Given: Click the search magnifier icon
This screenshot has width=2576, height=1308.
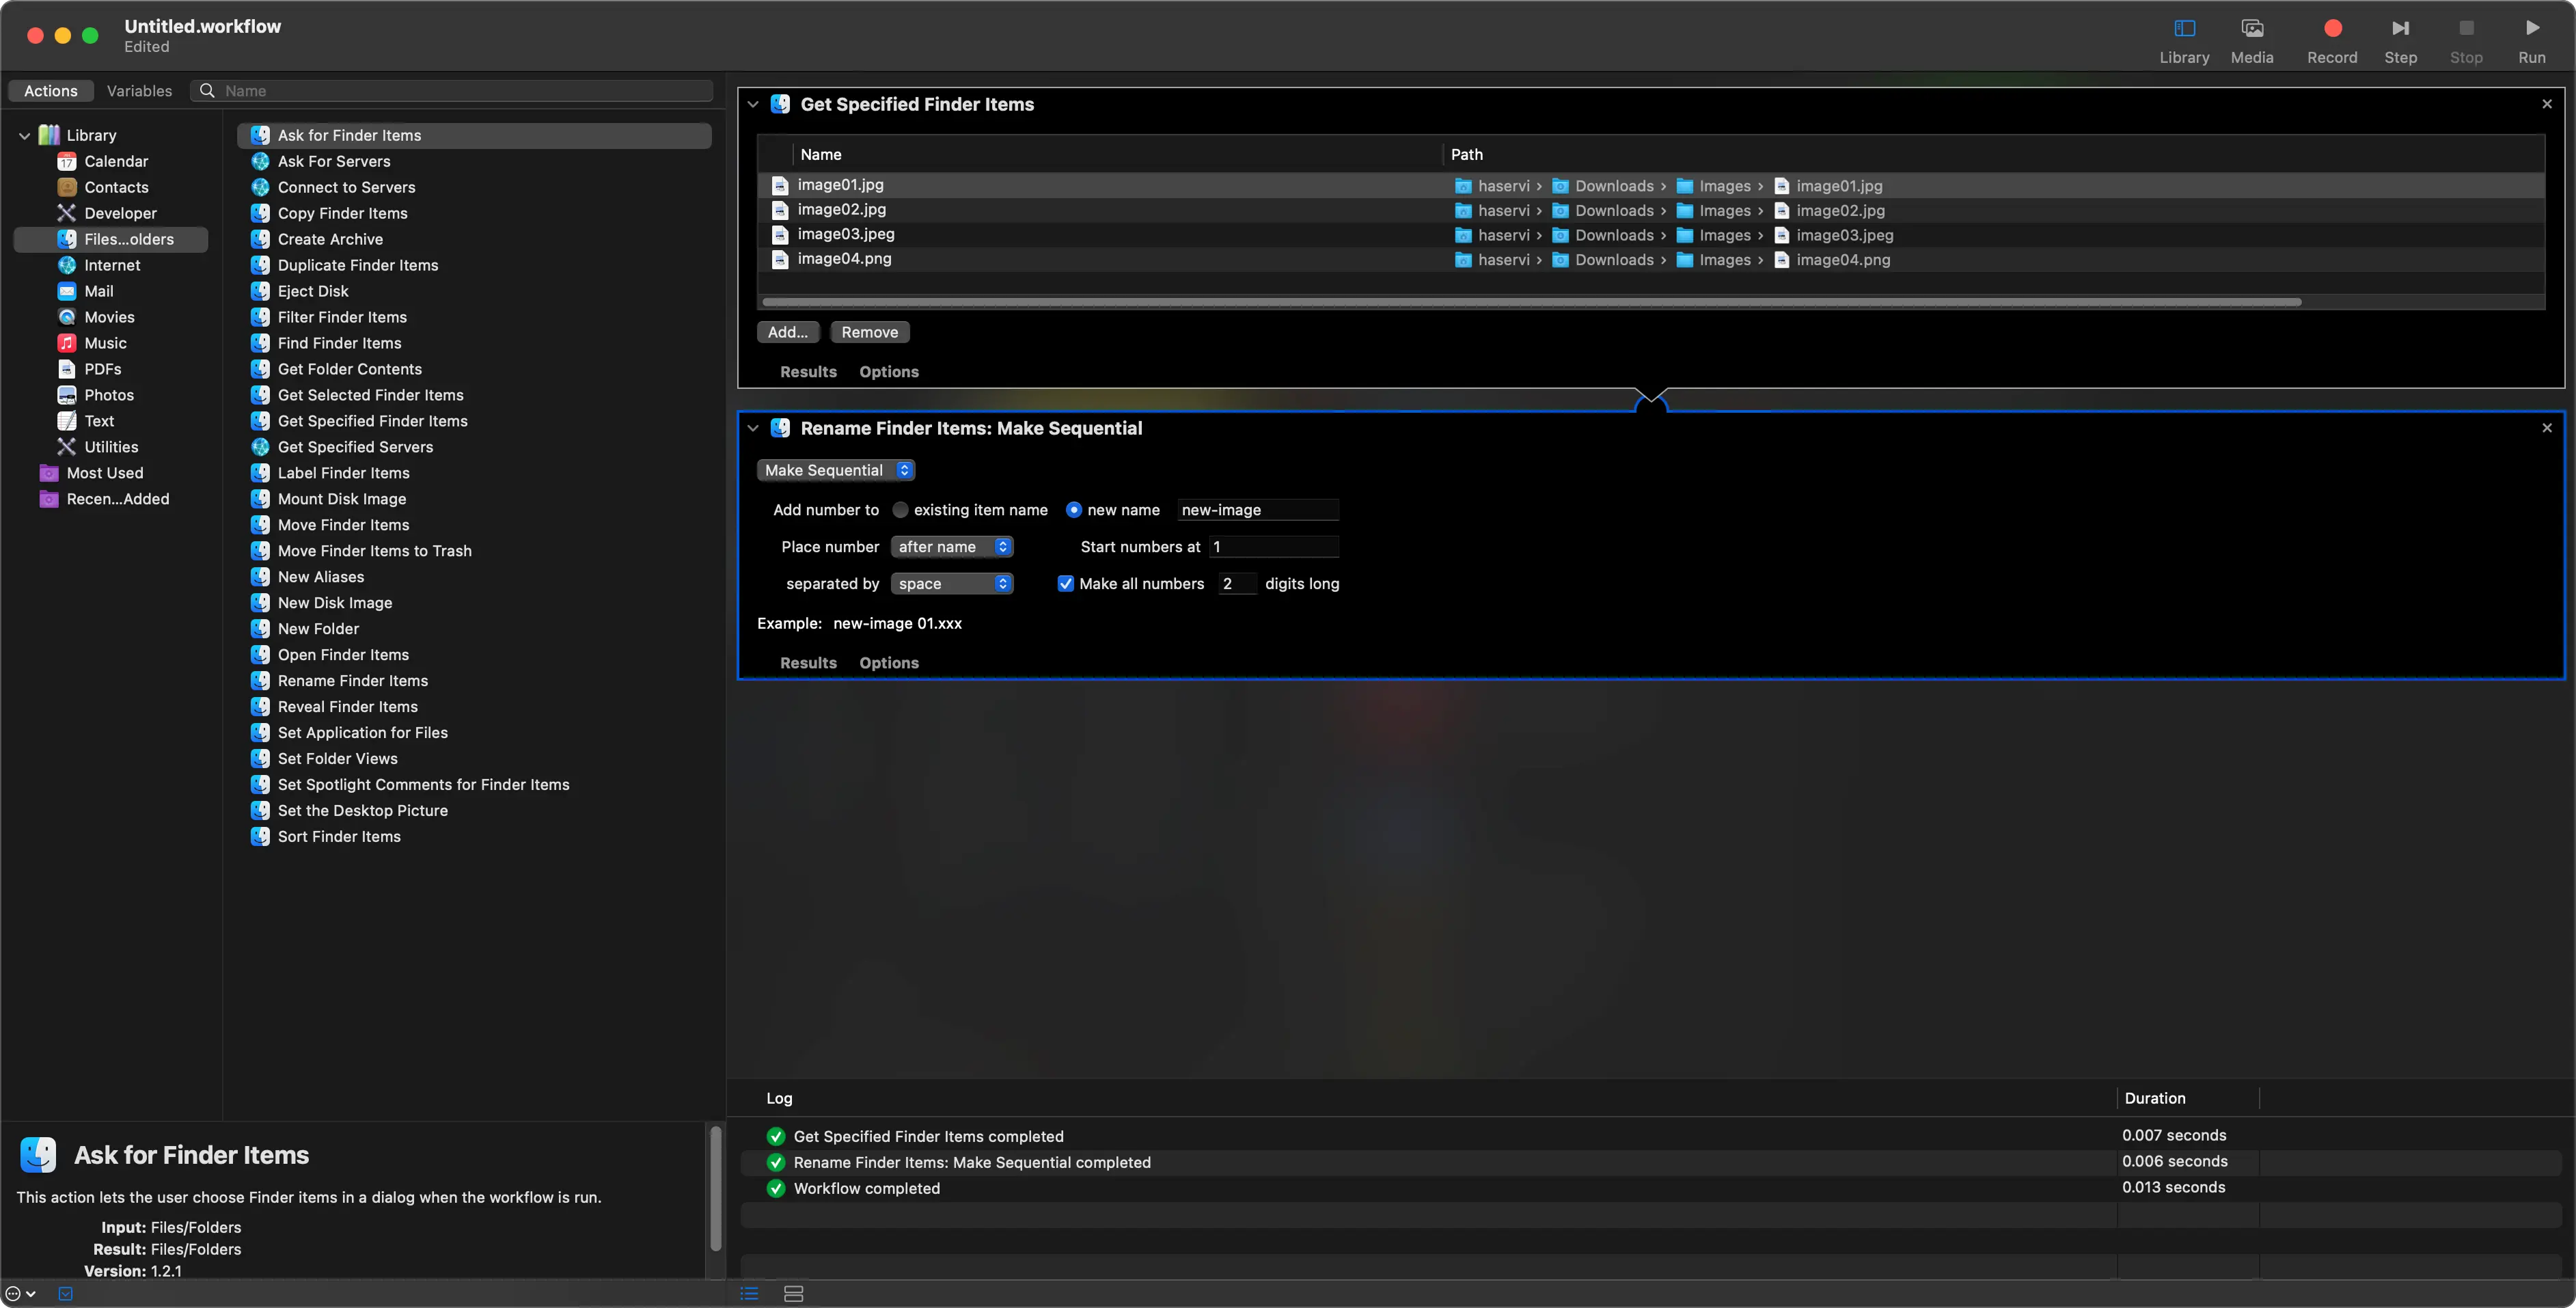Looking at the screenshot, I should coord(207,91).
